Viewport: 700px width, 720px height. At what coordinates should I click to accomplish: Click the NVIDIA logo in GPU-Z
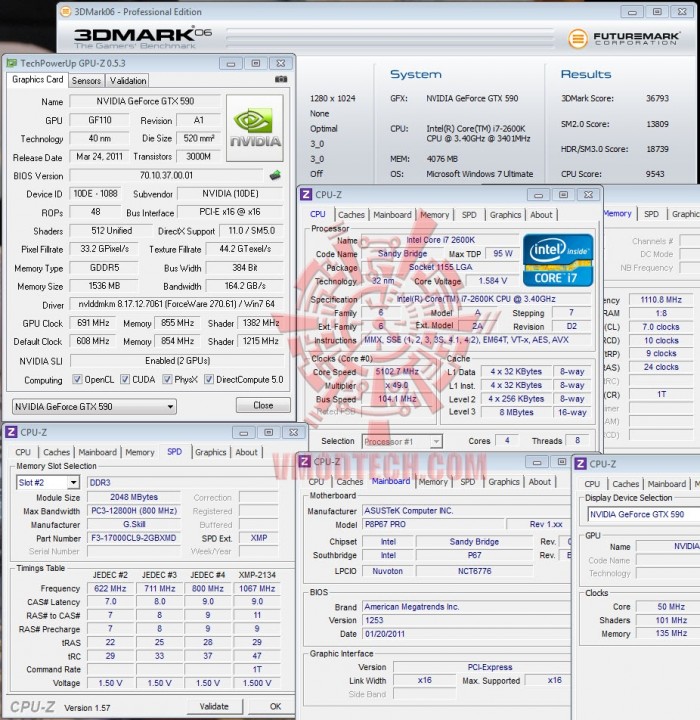(254, 128)
